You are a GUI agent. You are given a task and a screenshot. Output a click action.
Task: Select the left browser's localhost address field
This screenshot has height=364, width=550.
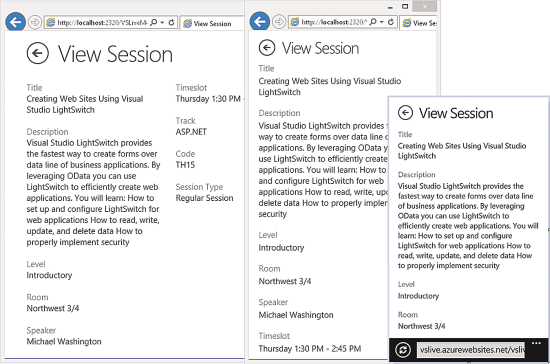[x=111, y=22]
